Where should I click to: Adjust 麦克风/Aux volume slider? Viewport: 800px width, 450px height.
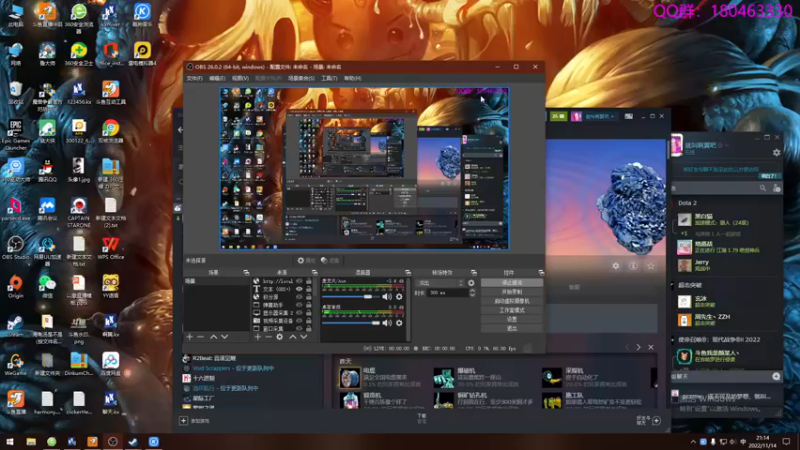click(351, 296)
